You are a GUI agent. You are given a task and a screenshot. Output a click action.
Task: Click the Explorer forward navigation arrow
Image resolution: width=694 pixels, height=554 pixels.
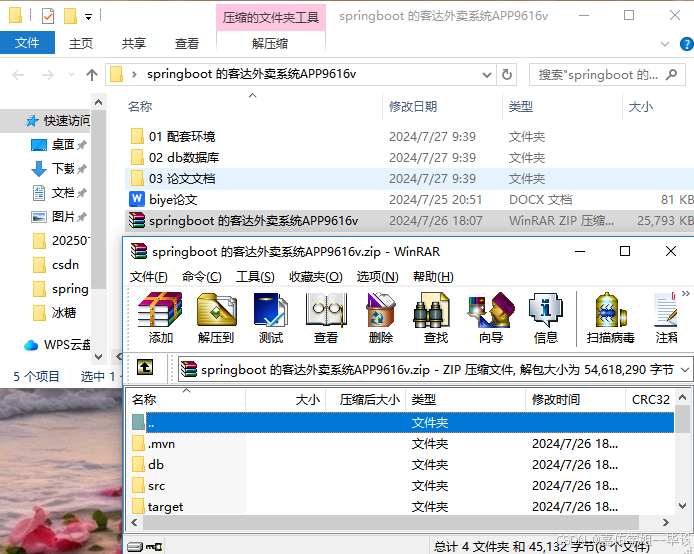pyautogui.click(x=47, y=75)
